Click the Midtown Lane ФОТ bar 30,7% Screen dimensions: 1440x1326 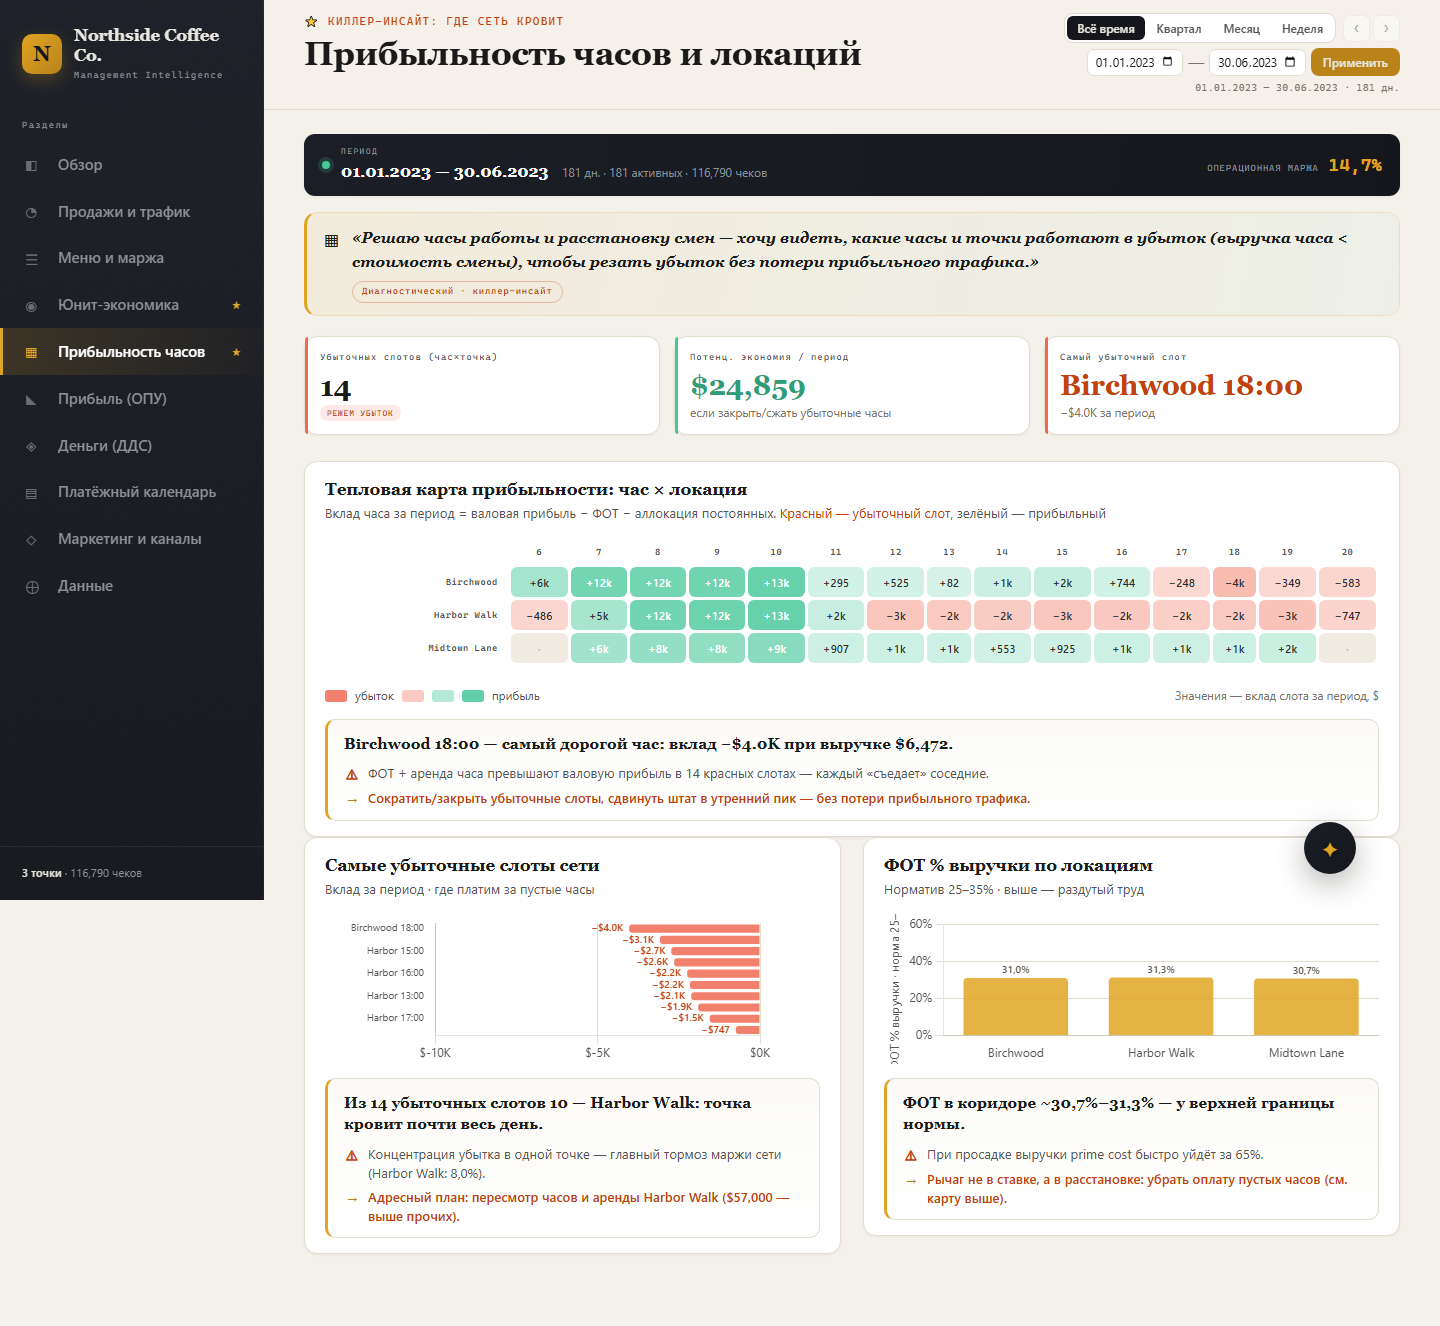(x=1306, y=1007)
